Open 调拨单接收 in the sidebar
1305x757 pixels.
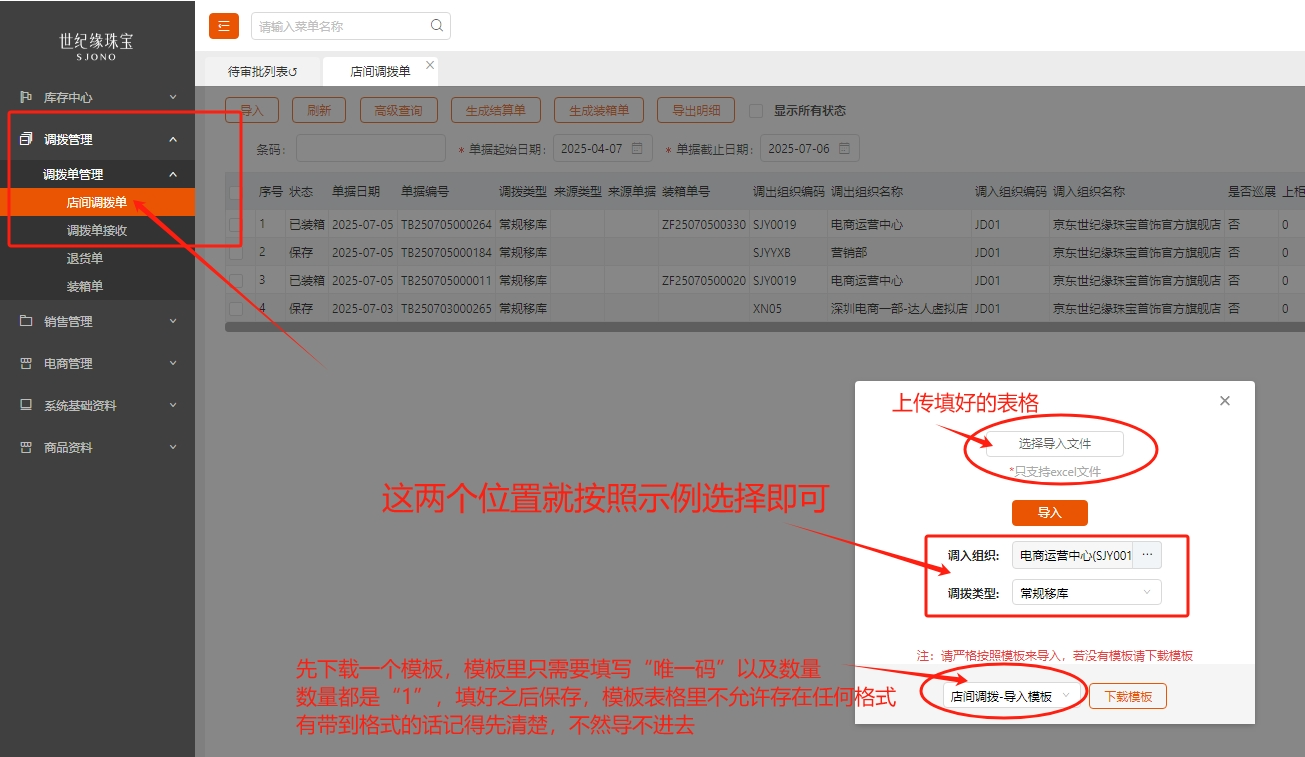97,230
